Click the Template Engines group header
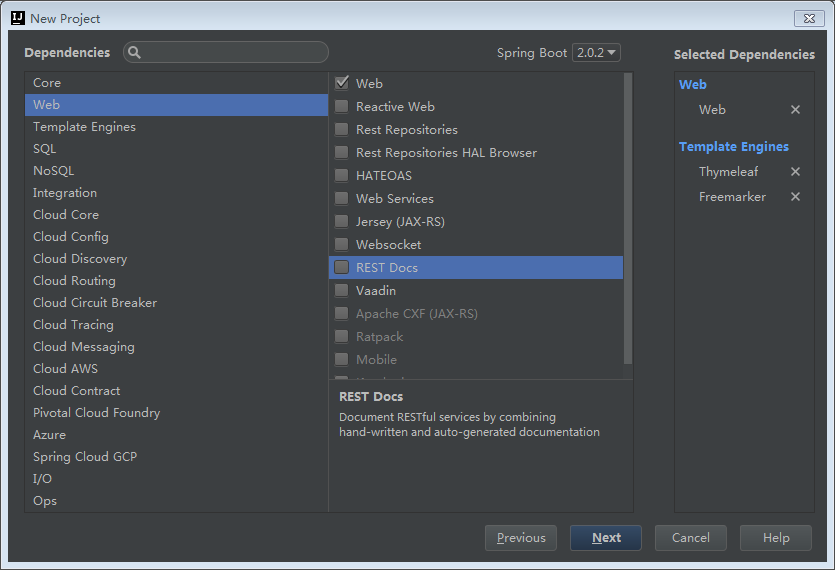The height and width of the screenshot is (570, 835). pos(734,146)
